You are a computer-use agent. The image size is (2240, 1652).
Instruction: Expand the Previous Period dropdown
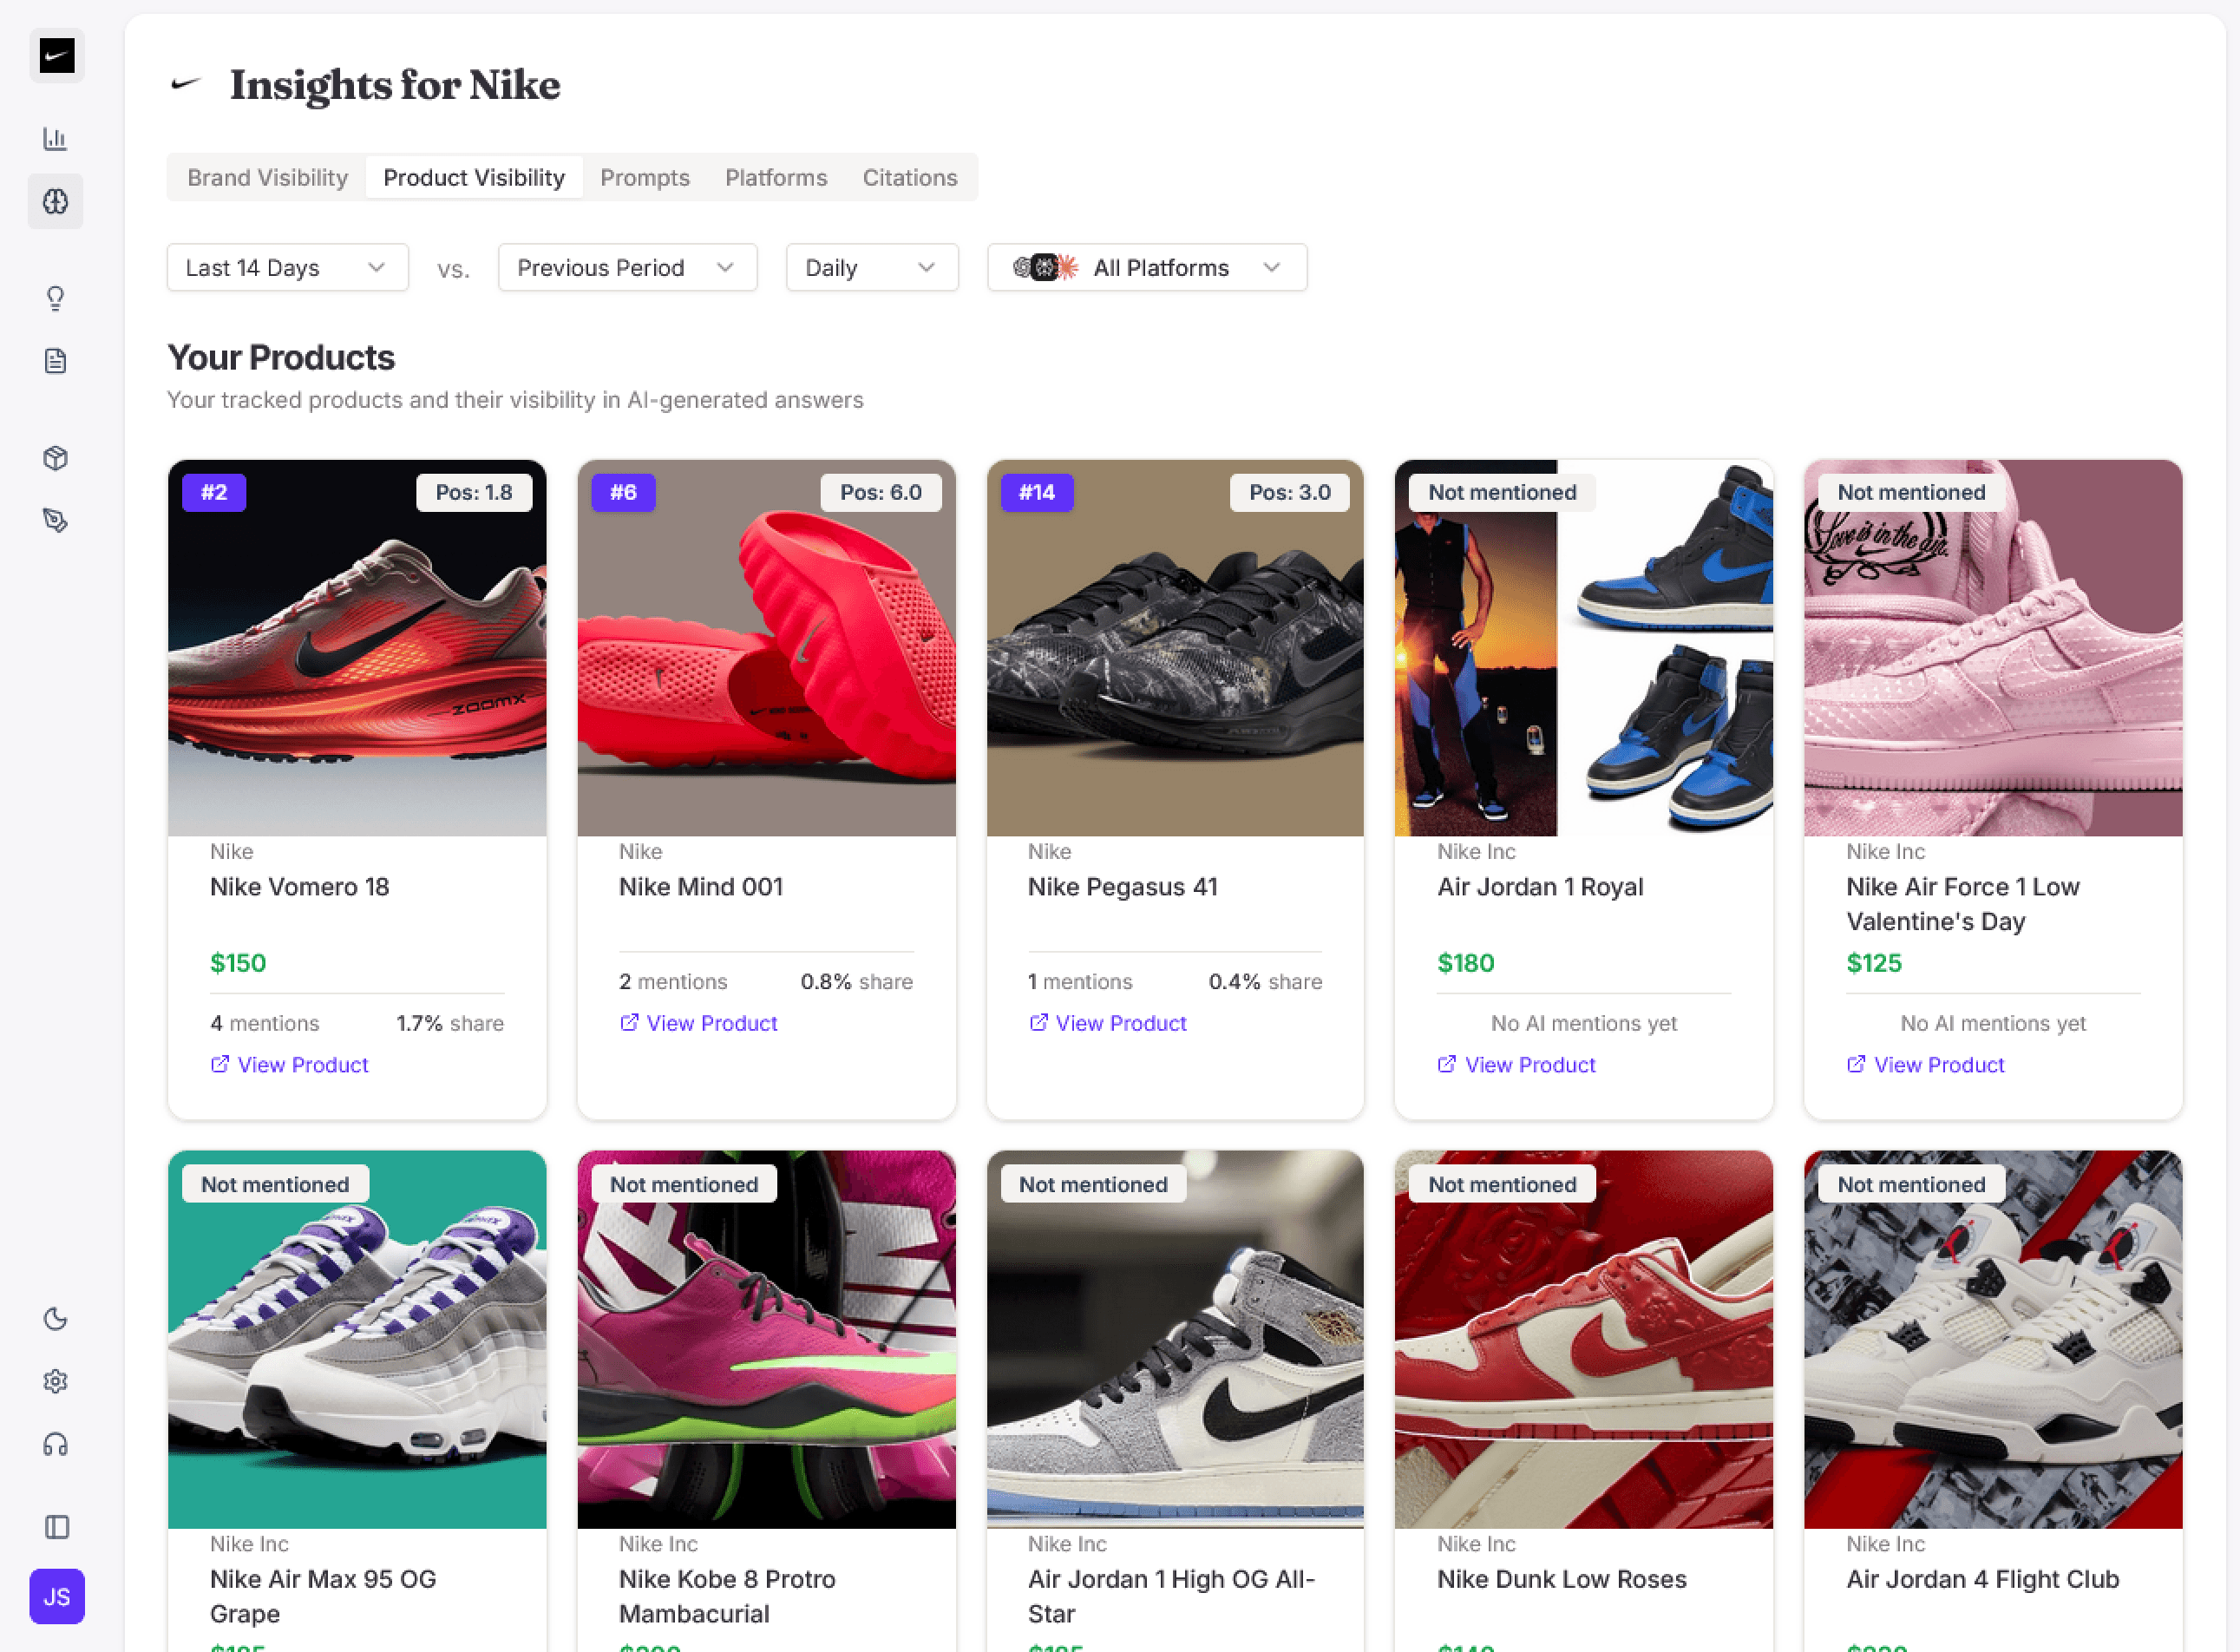coord(627,268)
